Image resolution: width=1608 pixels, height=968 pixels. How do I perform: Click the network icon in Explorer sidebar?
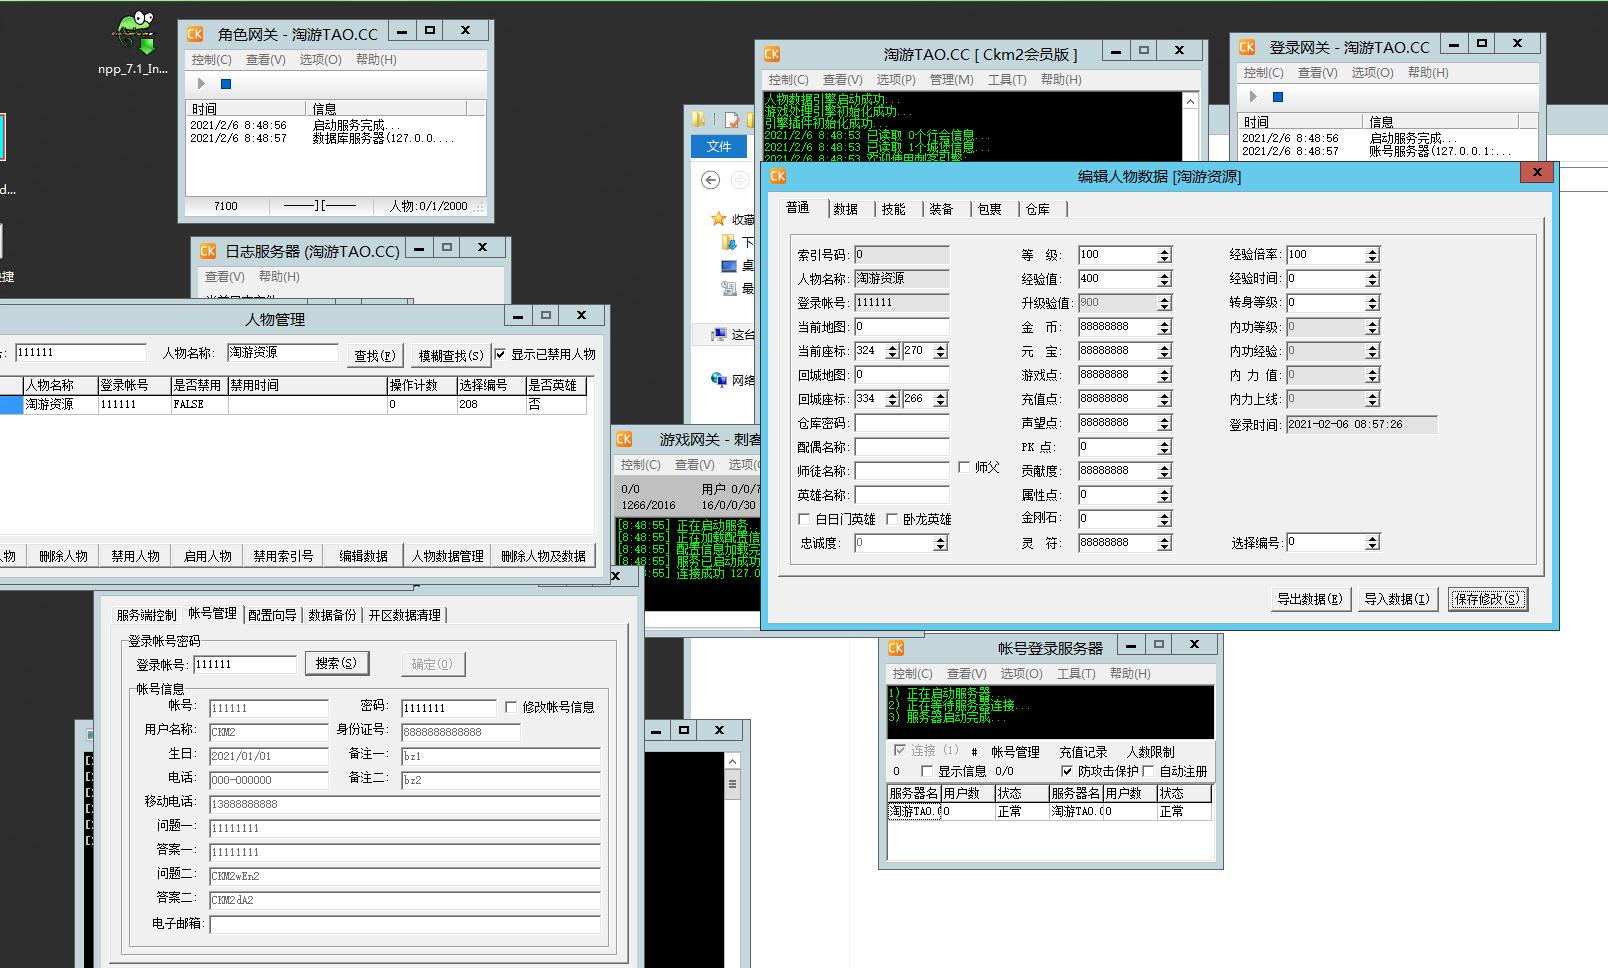(718, 380)
